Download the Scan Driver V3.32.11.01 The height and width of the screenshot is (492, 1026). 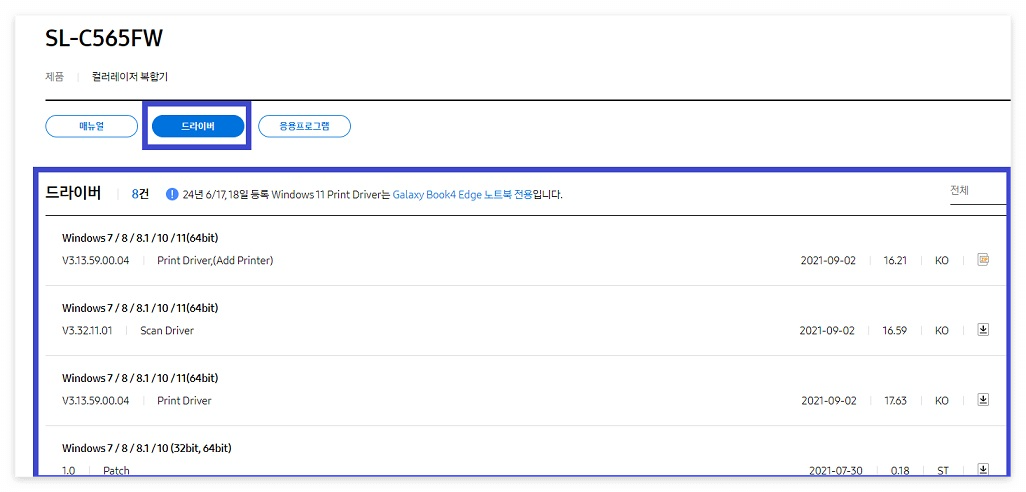983,330
